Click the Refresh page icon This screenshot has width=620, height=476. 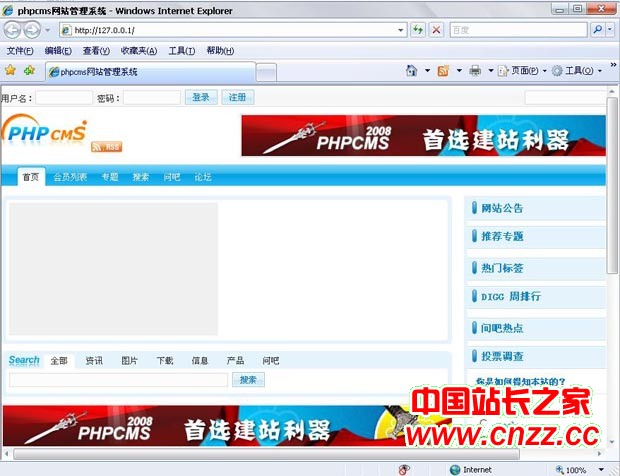click(418, 30)
